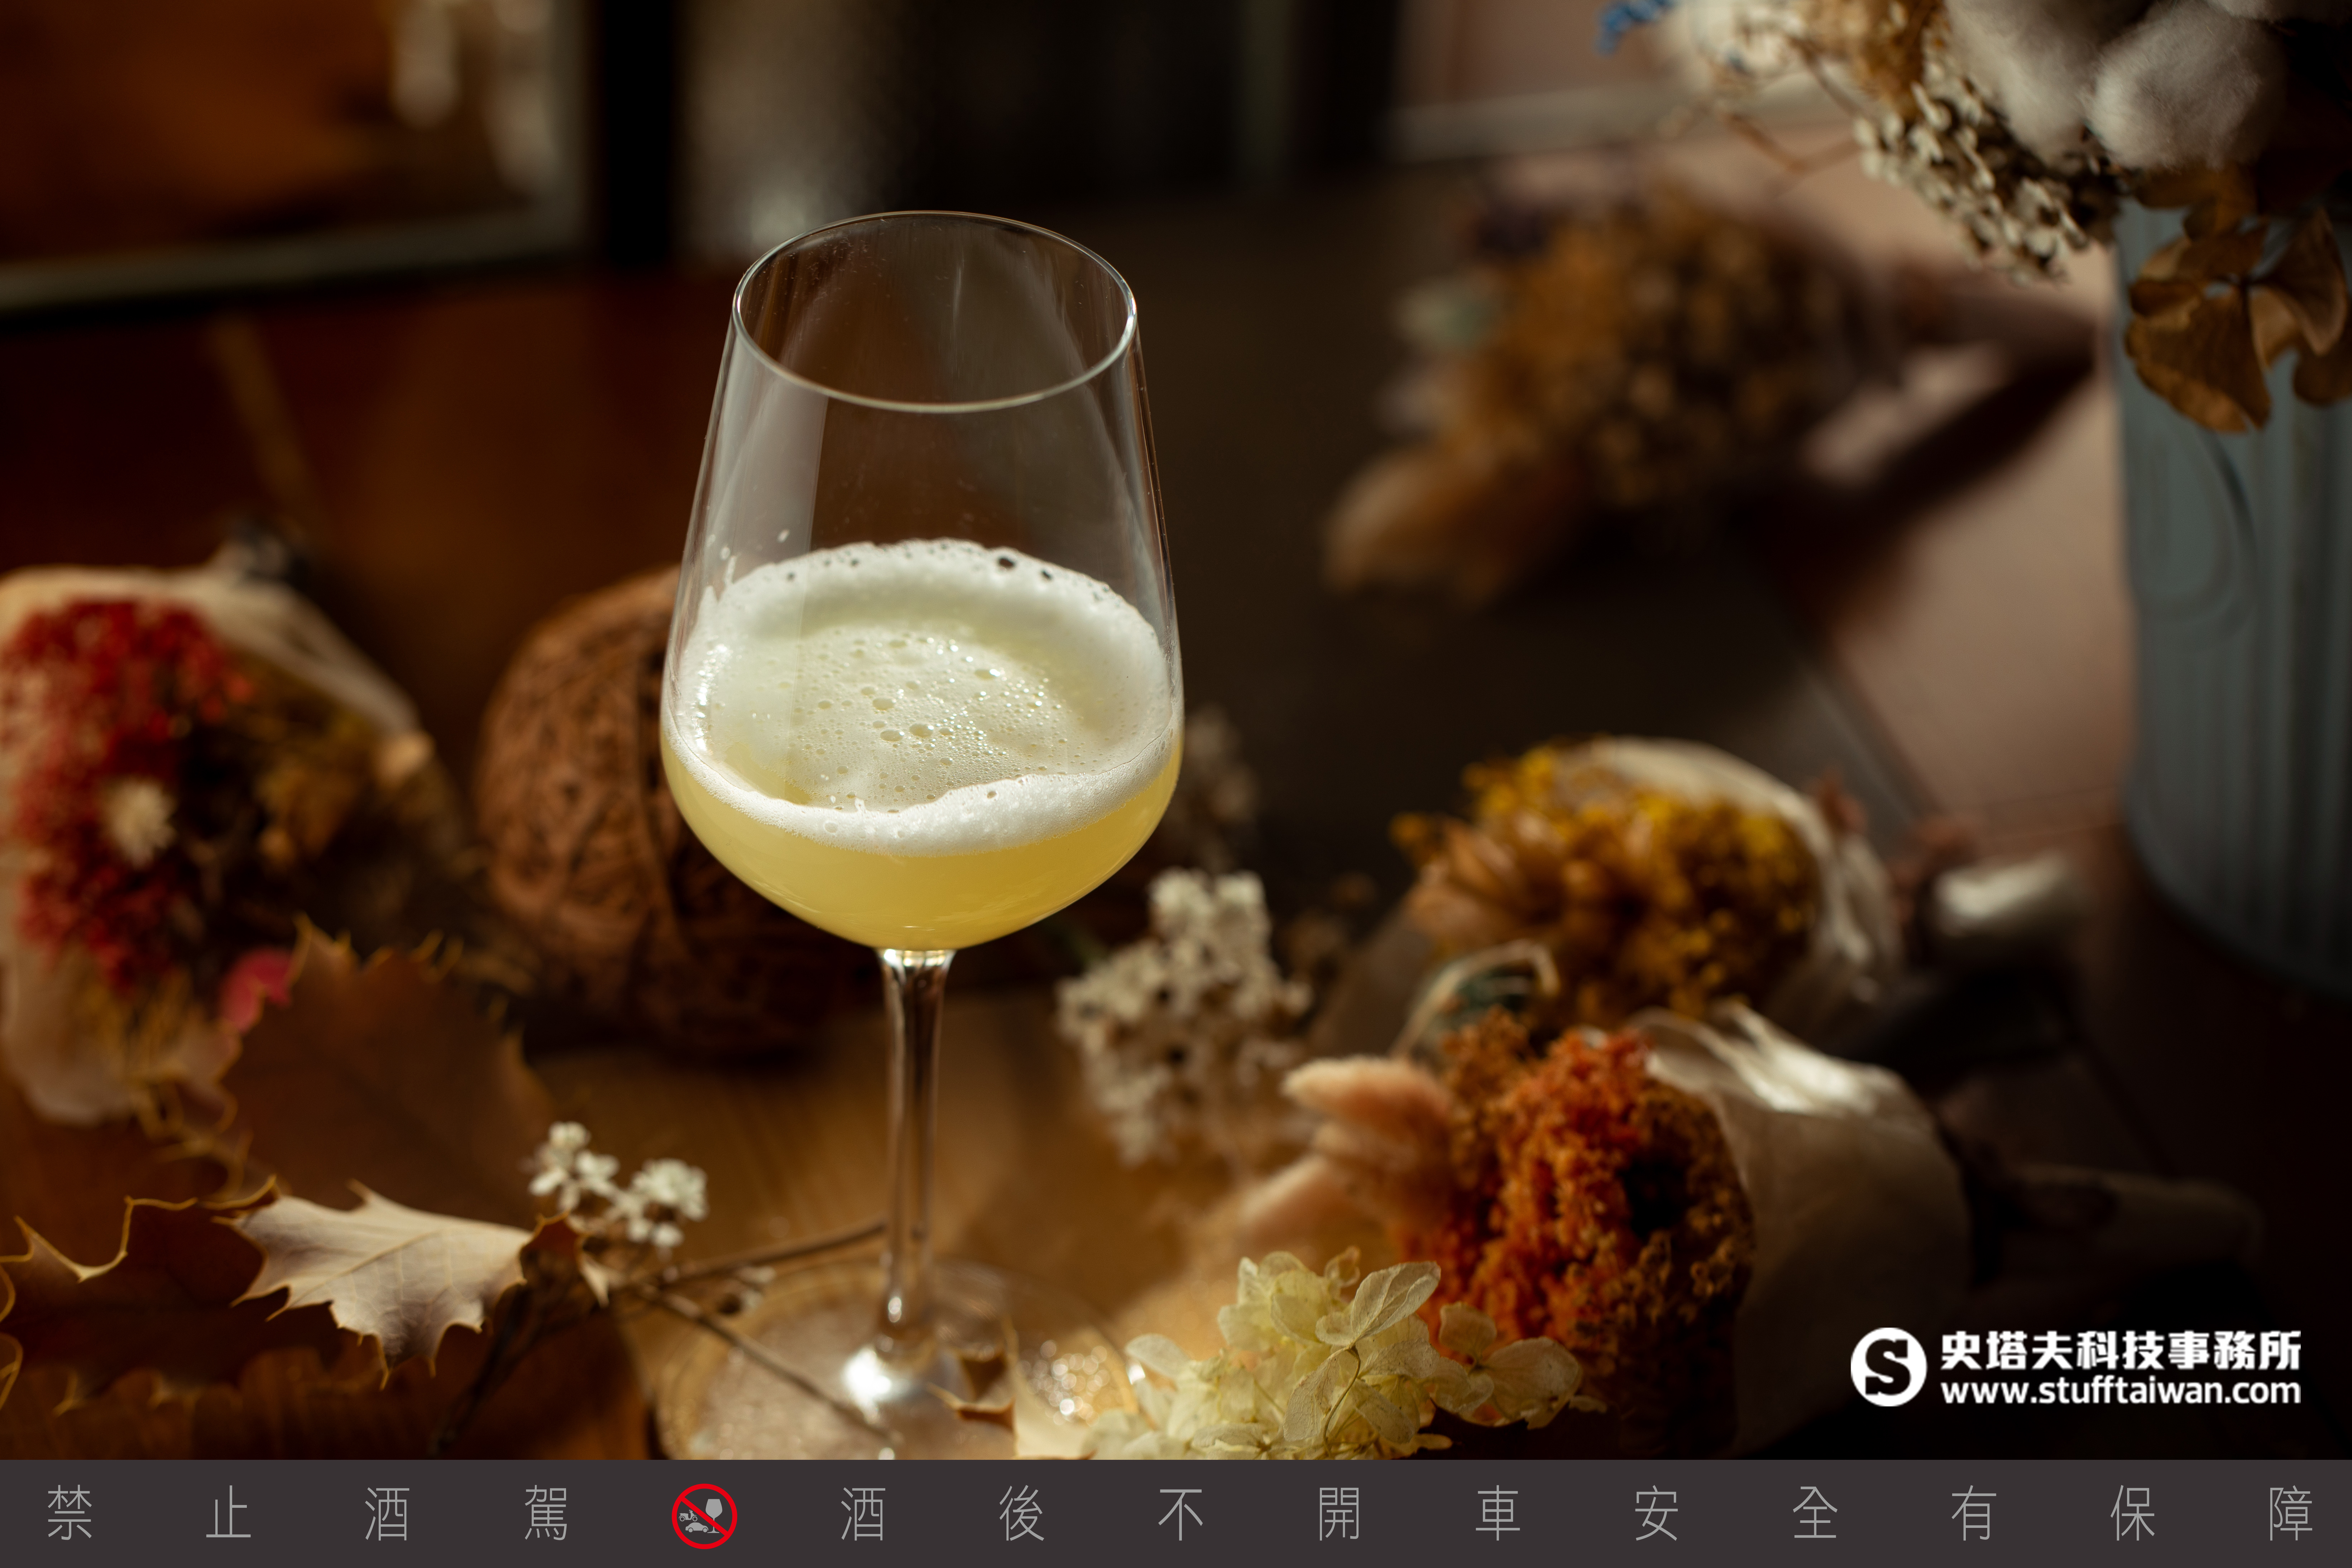
Task: Click the 有 character in the bottom banner
Action: pos(1974,1514)
